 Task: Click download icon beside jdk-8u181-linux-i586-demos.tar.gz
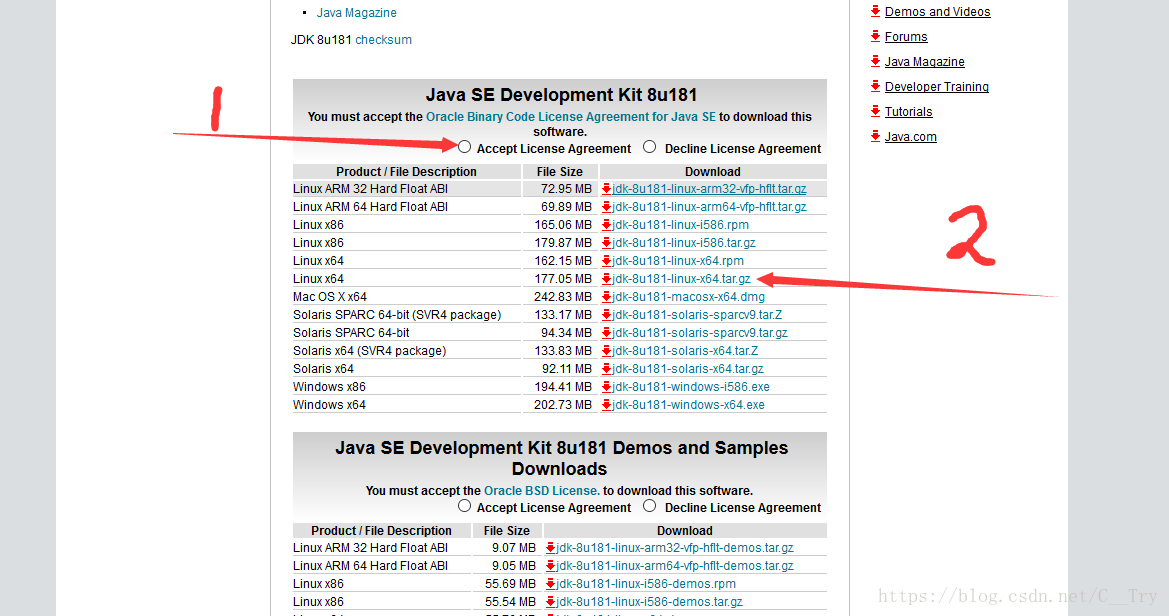[x=551, y=602]
